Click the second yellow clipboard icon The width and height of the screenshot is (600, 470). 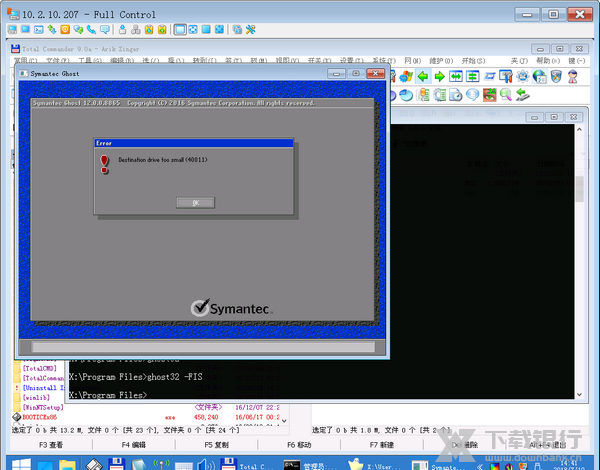162,29
